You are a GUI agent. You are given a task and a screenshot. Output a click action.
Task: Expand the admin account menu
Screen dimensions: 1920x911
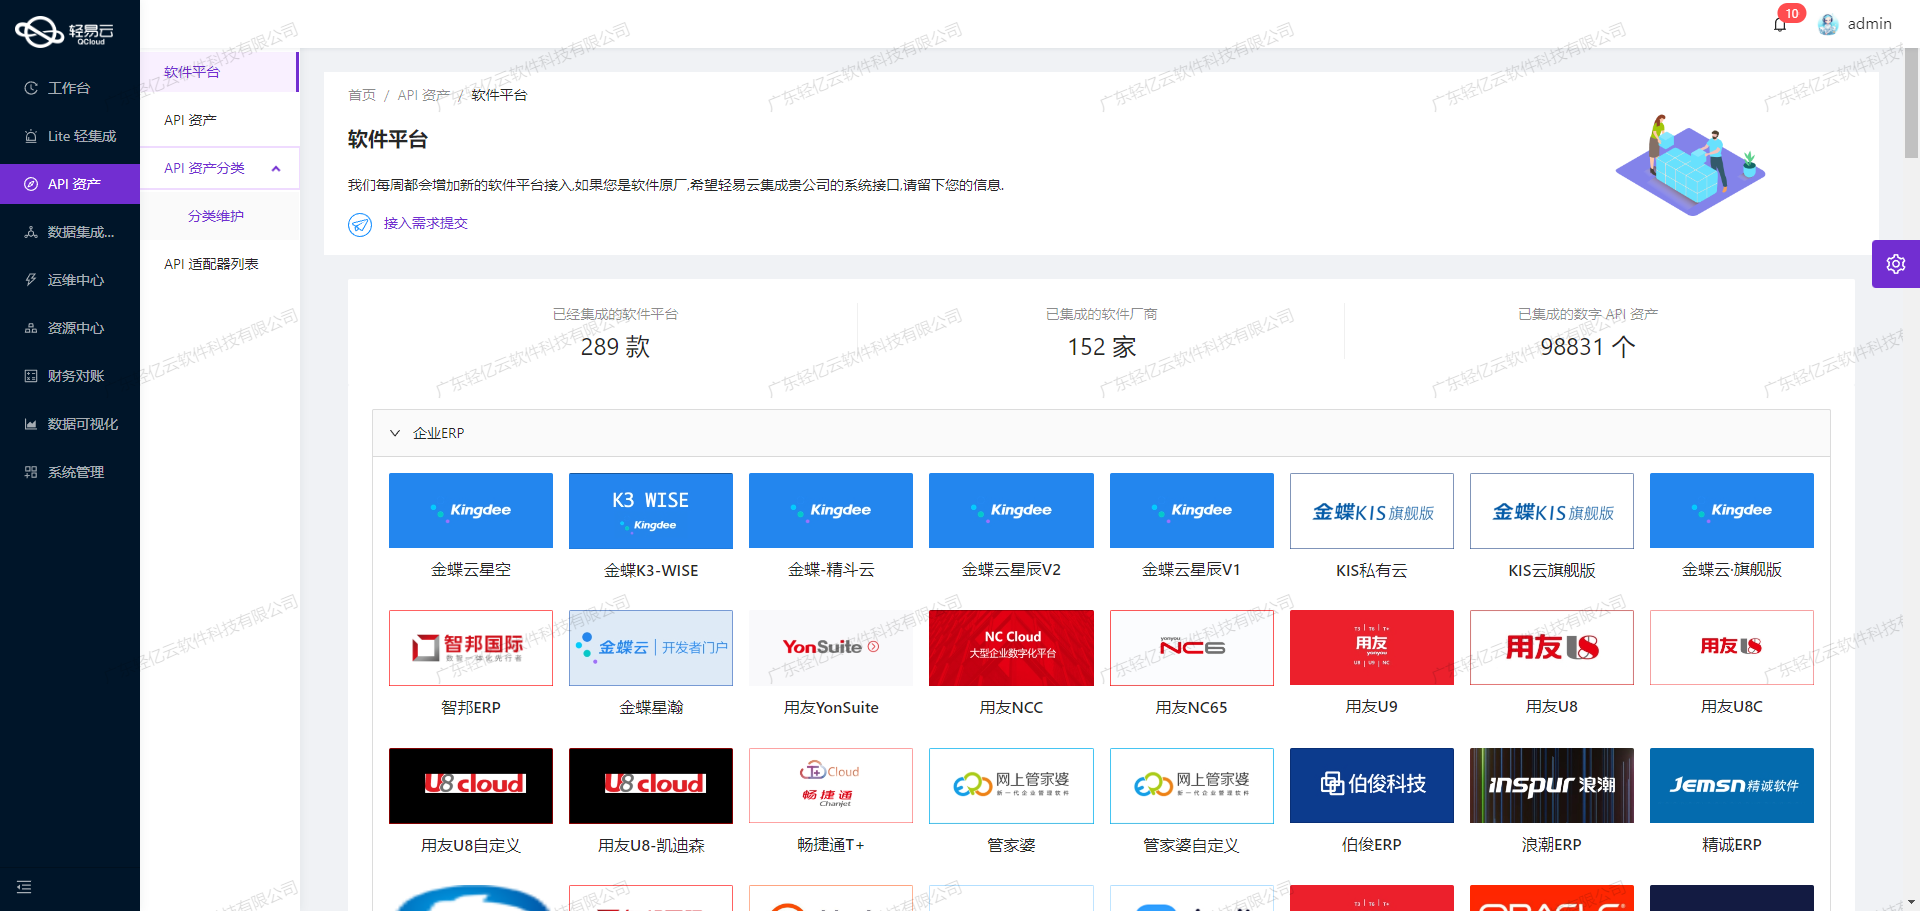pos(1856,23)
